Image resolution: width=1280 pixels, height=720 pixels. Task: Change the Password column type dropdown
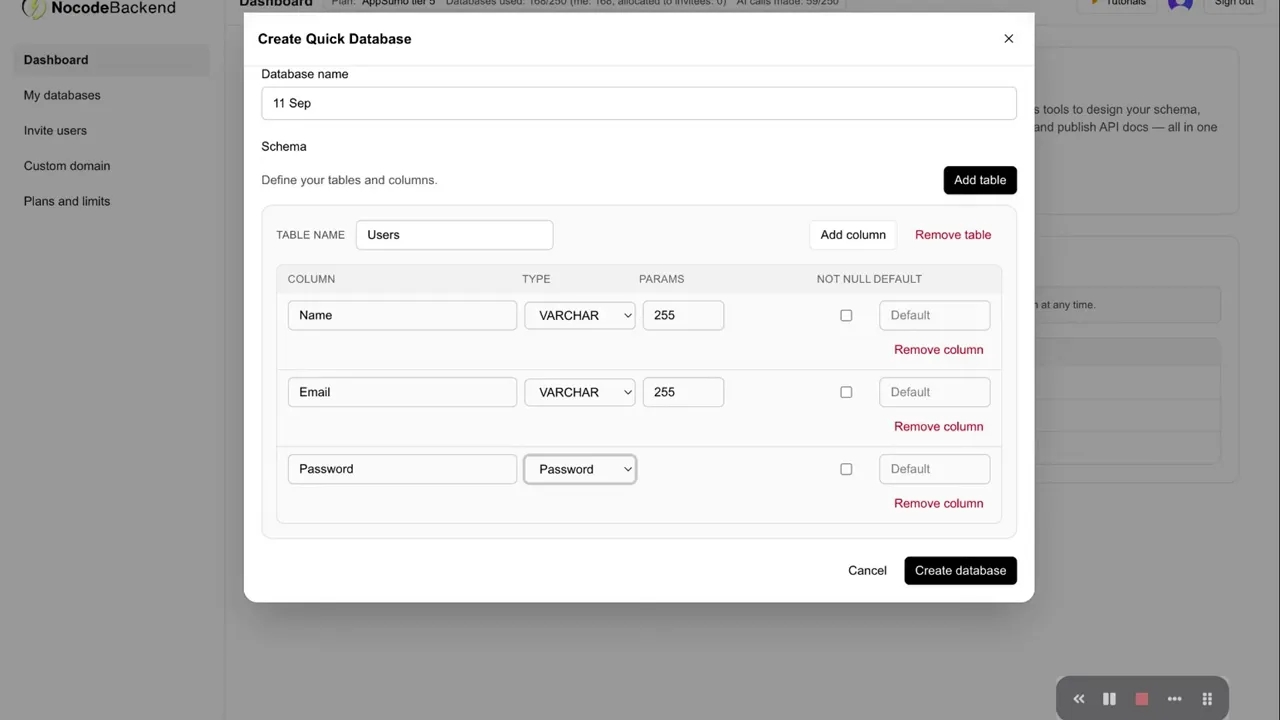pos(580,469)
